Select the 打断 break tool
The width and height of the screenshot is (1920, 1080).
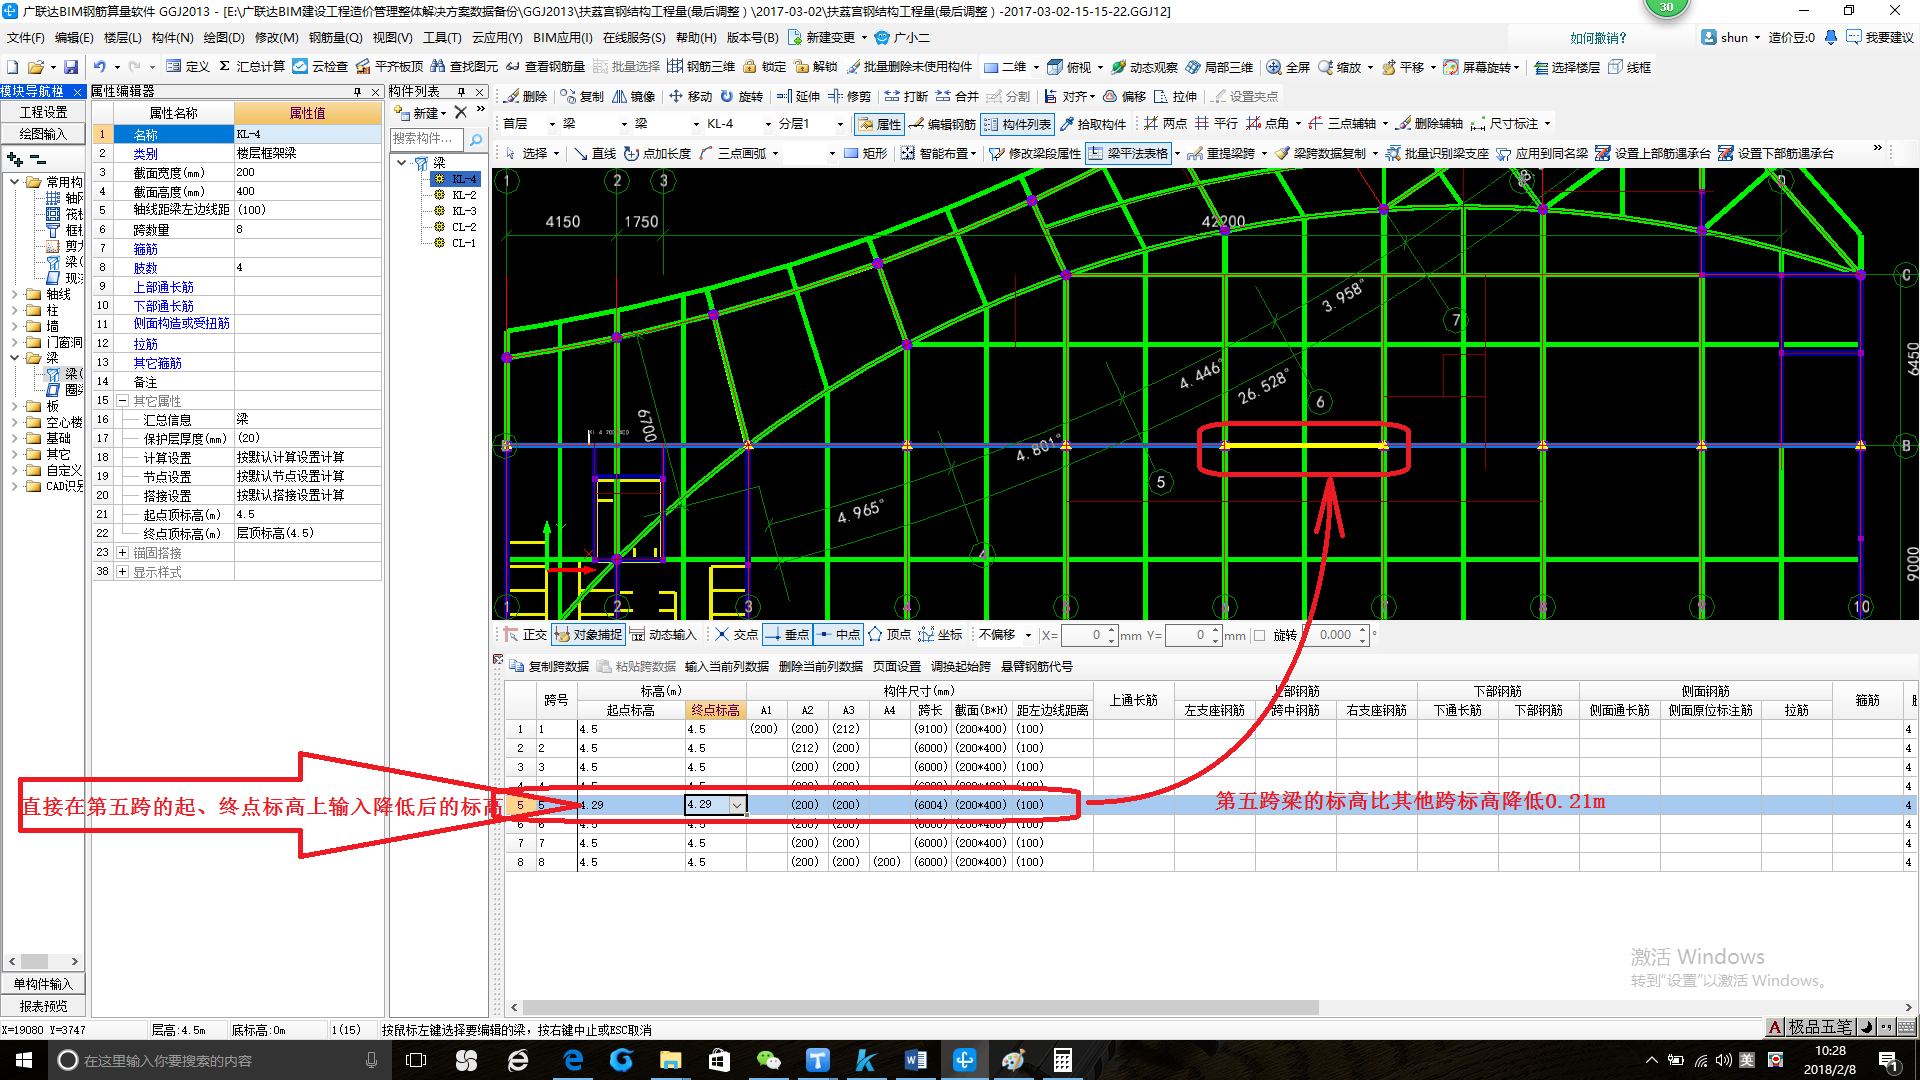pos(906,96)
